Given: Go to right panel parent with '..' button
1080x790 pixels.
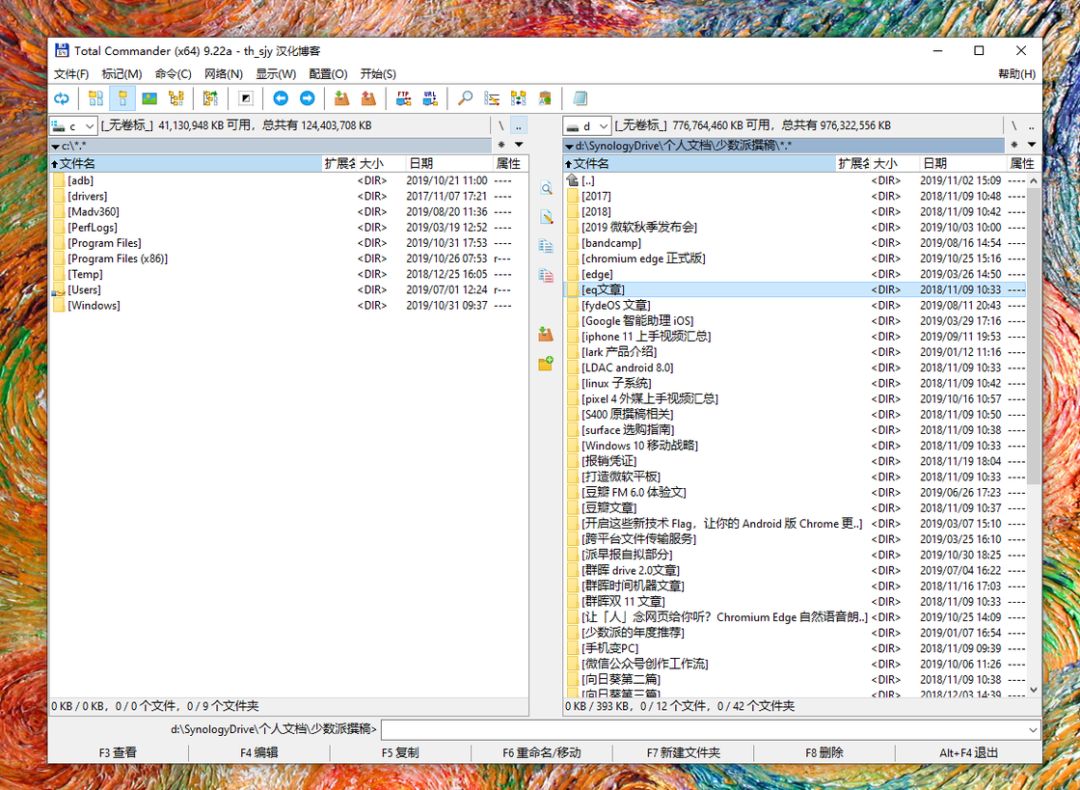Looking at the screenshot, I should tap(1032, 126).
